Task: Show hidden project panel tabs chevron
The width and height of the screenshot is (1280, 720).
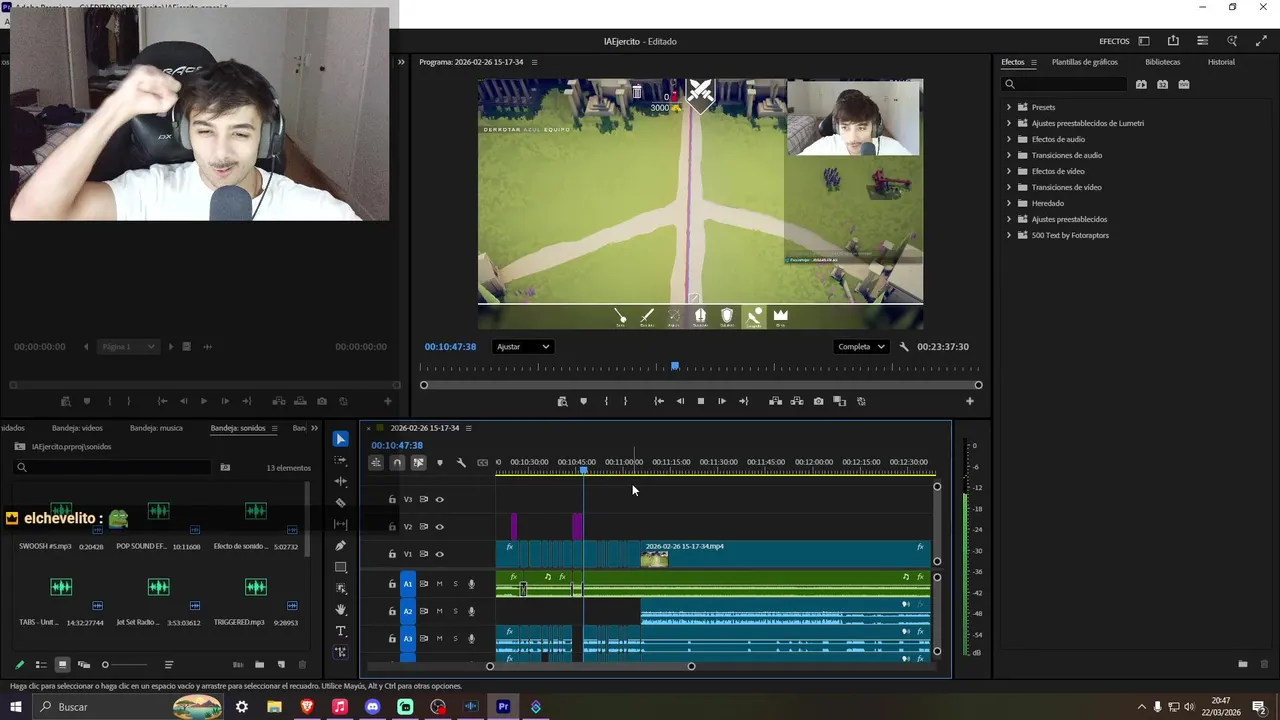Action: pos(314,428)
